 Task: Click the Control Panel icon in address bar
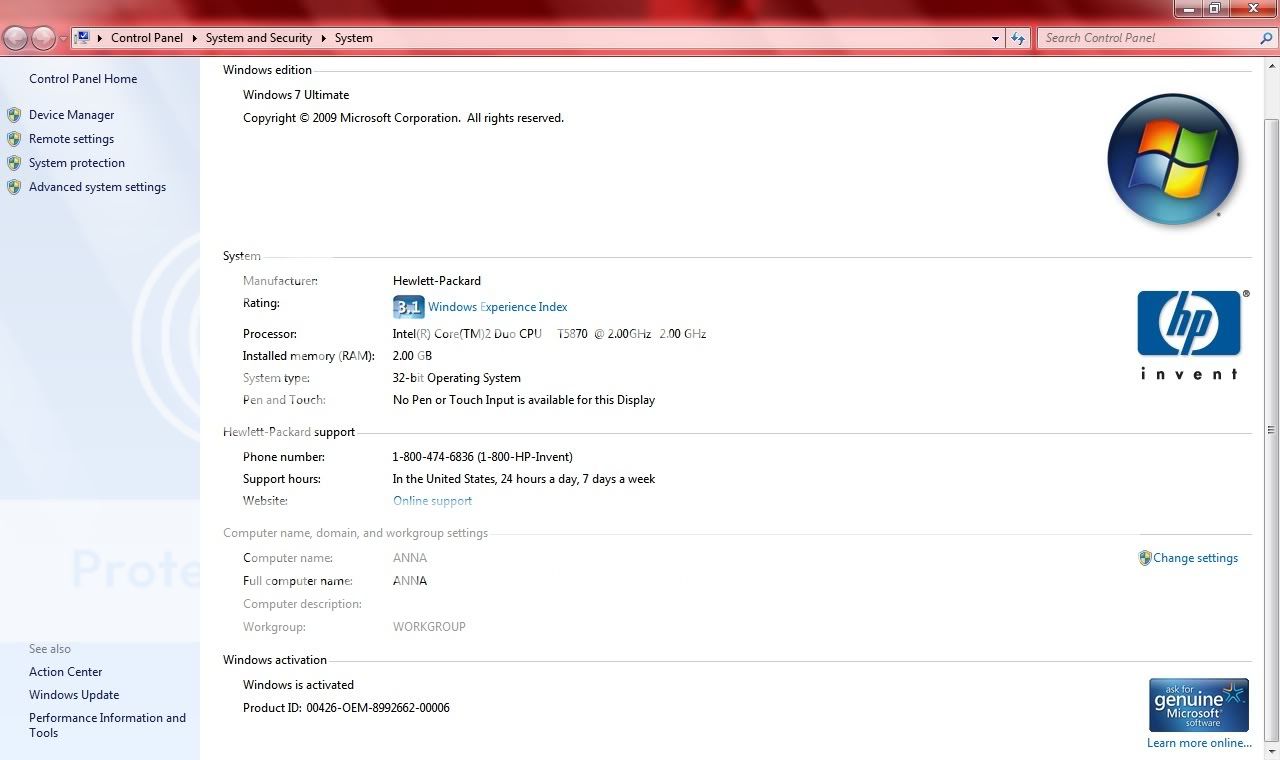tap(83, 37)
